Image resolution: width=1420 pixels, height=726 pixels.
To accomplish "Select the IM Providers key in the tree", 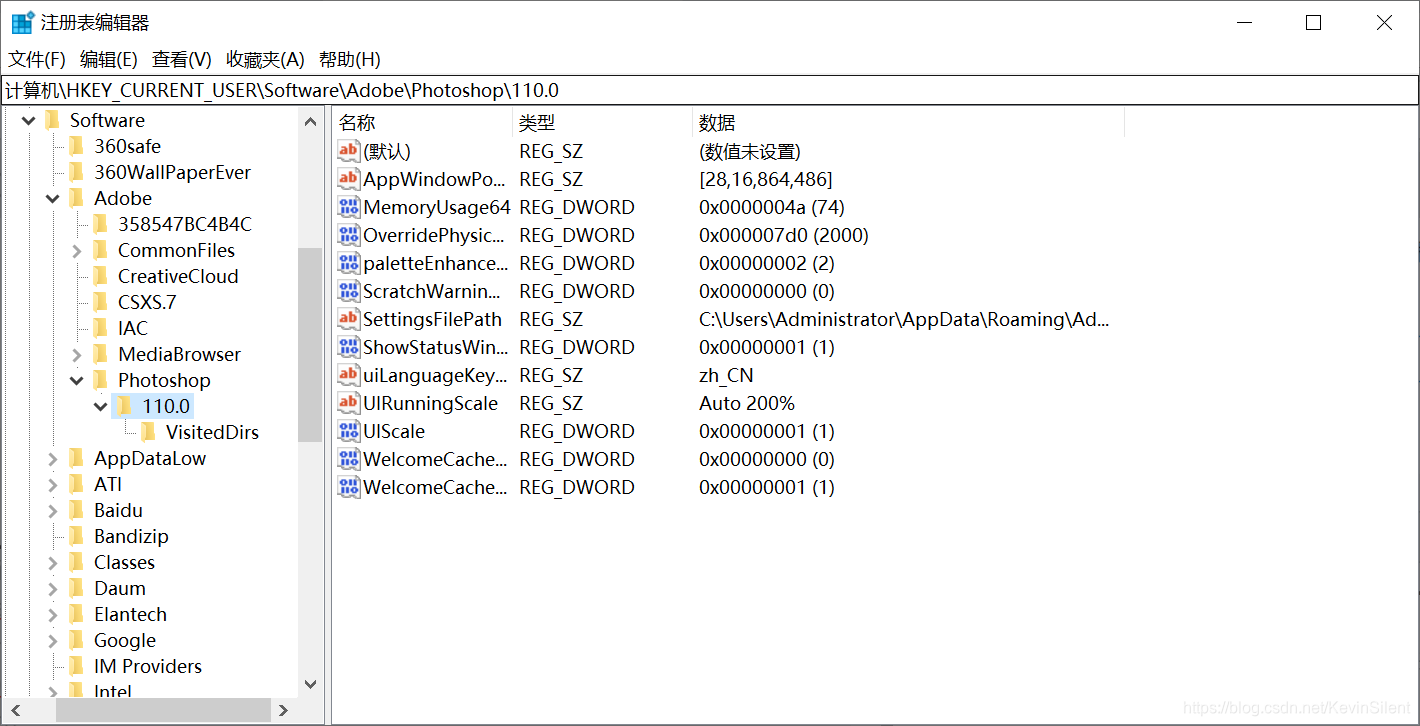I will coord(148,666).
